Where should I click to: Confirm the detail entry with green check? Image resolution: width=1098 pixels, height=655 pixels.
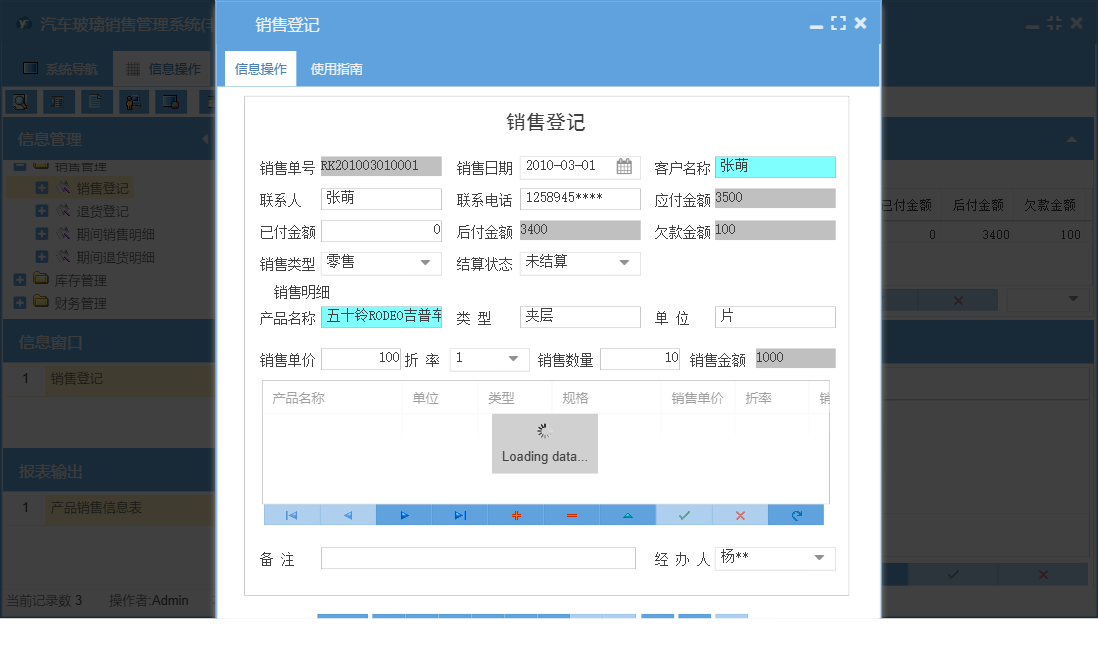click(x=683, y=514)
